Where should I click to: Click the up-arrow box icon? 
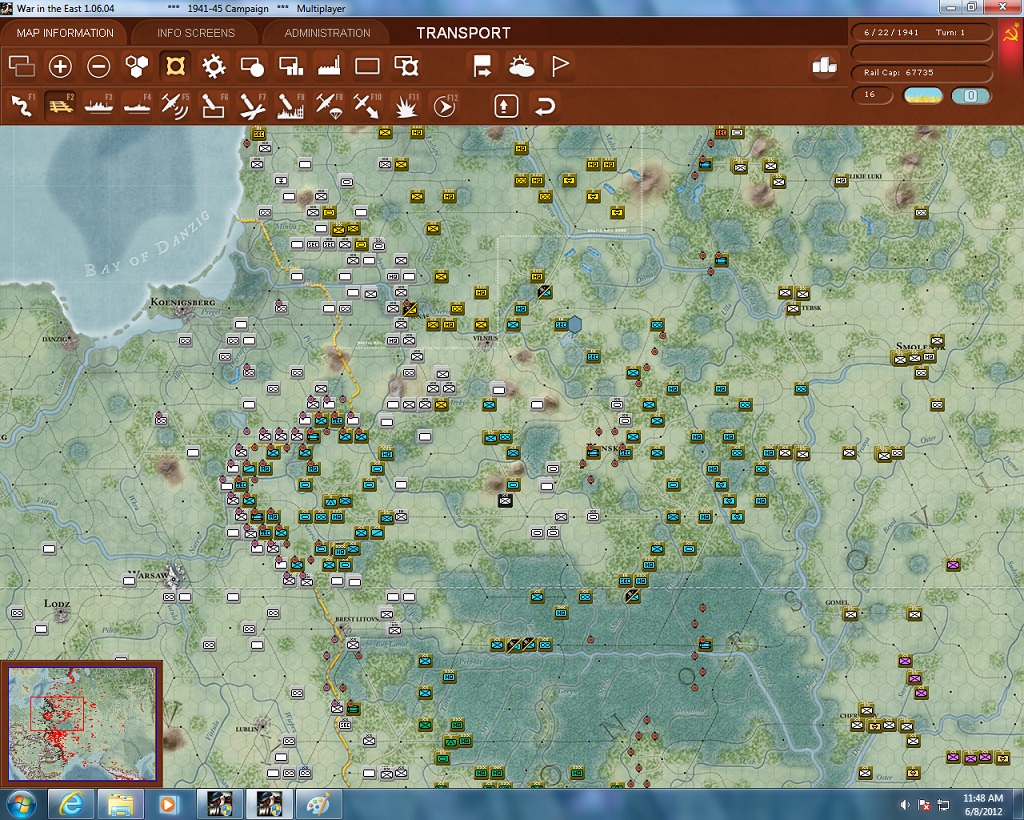(x=506, y=106)
